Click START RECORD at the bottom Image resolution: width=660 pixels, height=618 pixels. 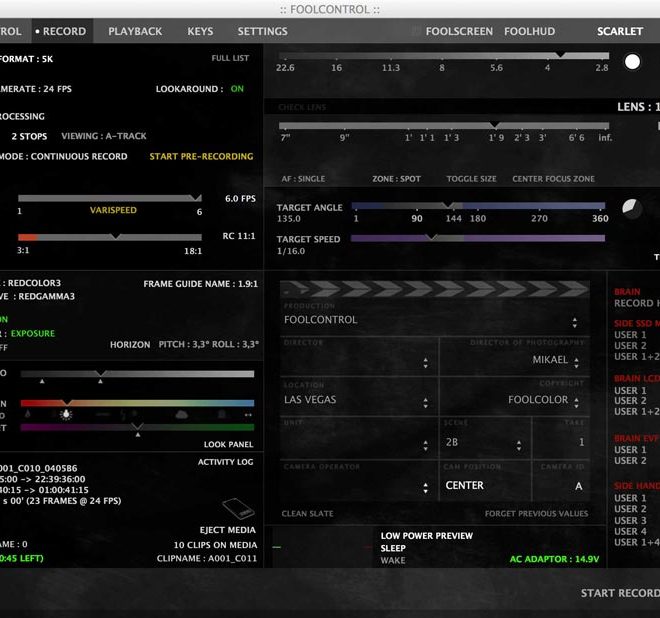tap(620, 593)
